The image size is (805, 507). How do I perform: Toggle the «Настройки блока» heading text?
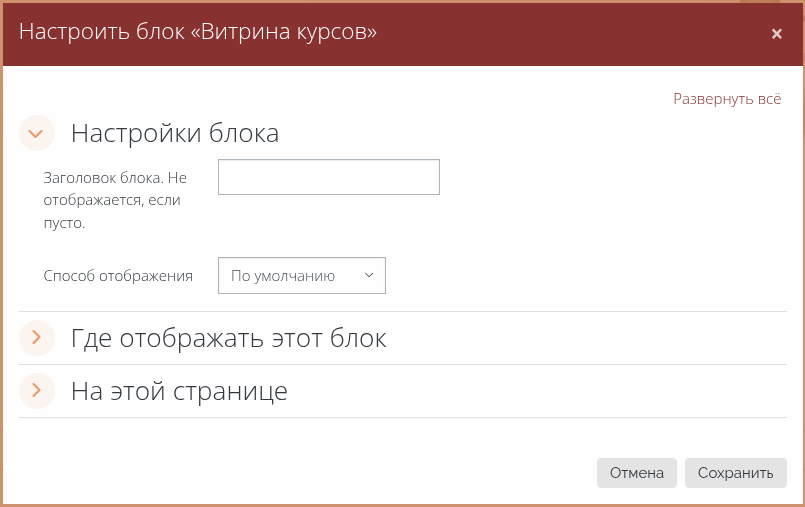[x=174, y=133]
